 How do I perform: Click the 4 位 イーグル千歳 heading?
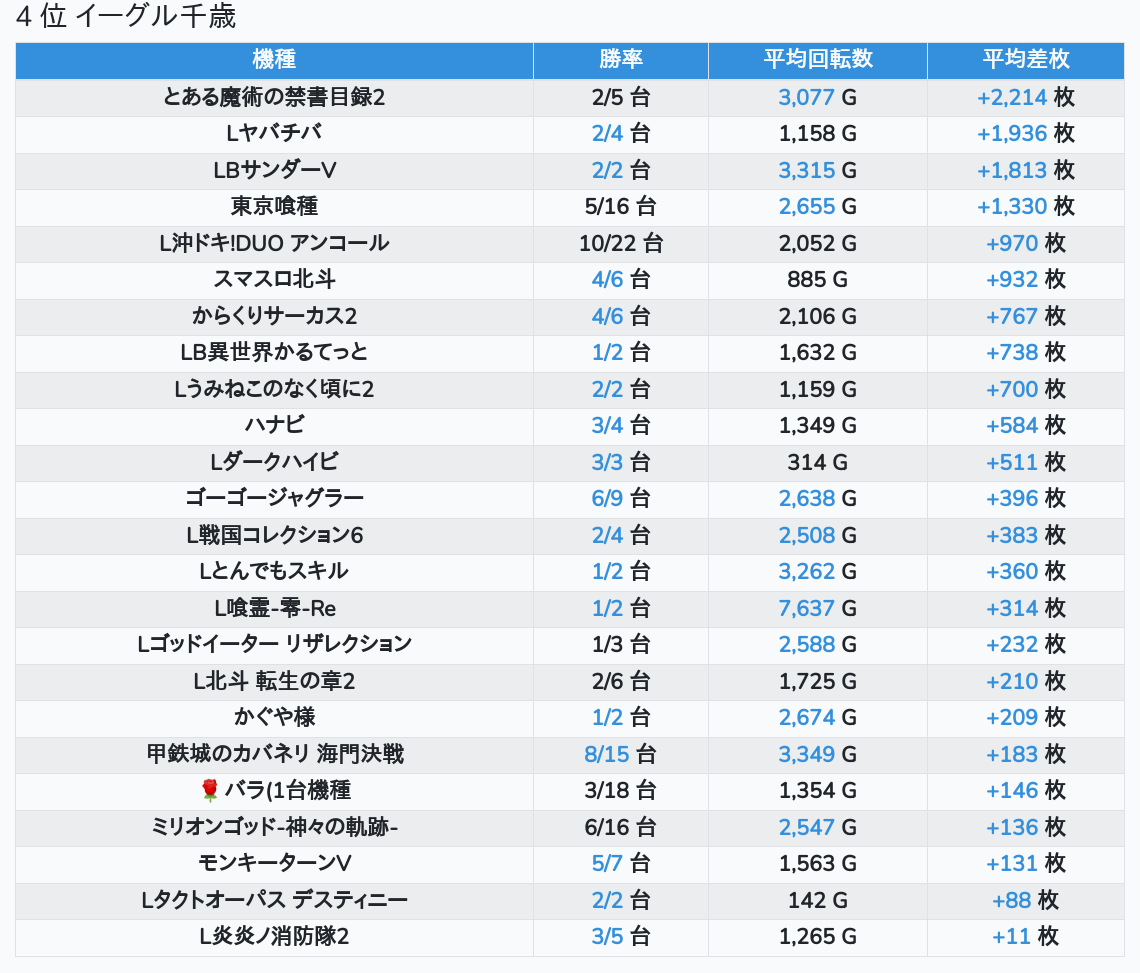click(x=126, y=16)
